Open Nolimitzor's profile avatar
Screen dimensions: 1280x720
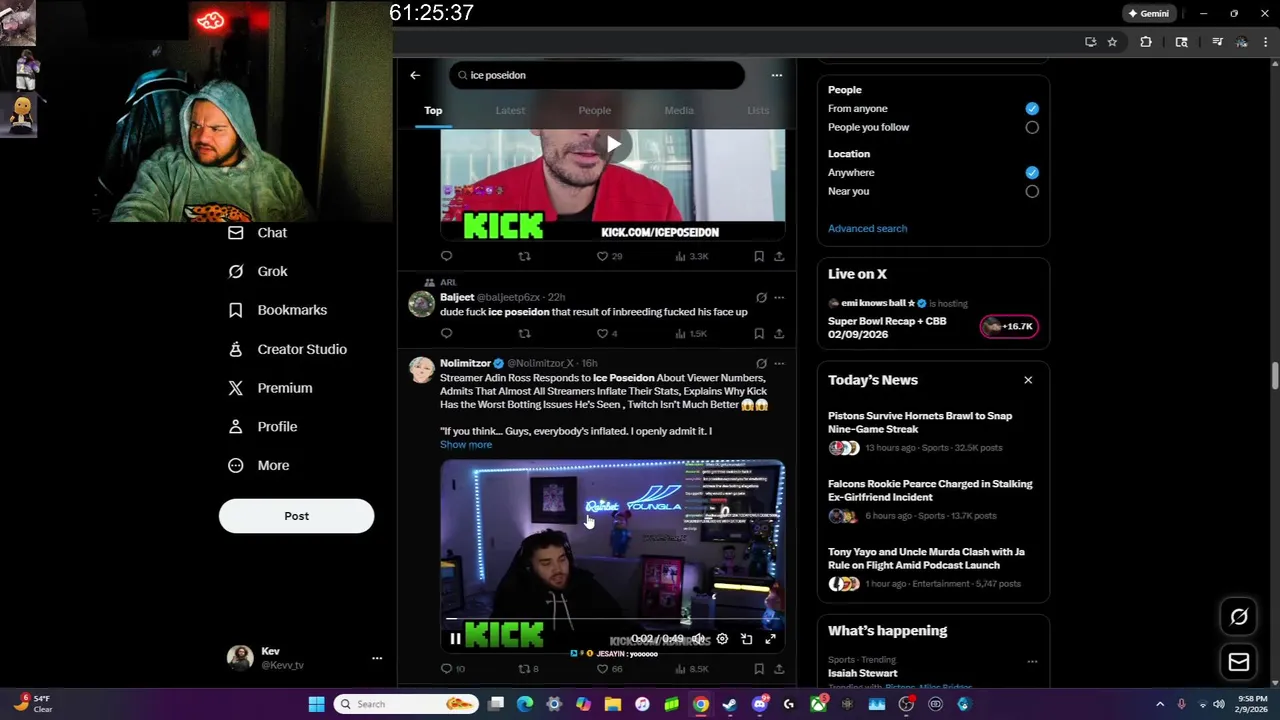click(422, 370)
